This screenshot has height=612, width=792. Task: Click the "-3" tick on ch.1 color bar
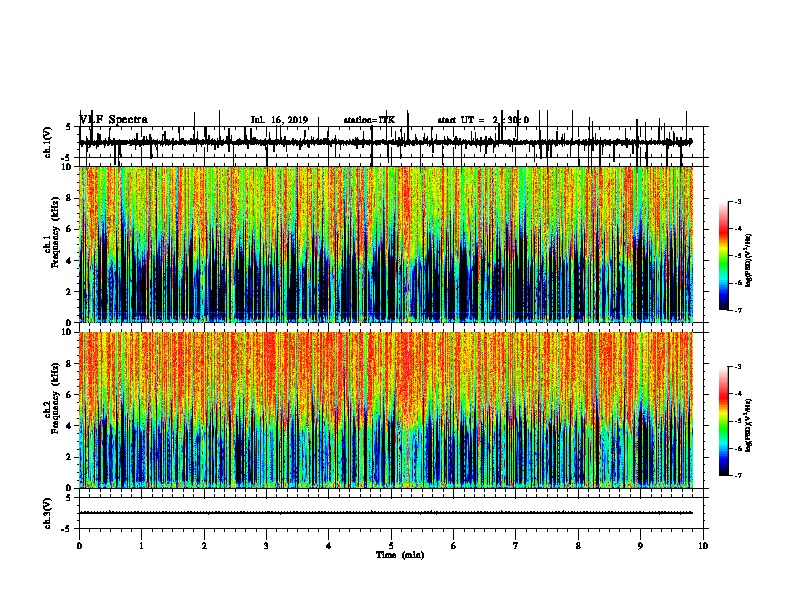pos(738,202)
